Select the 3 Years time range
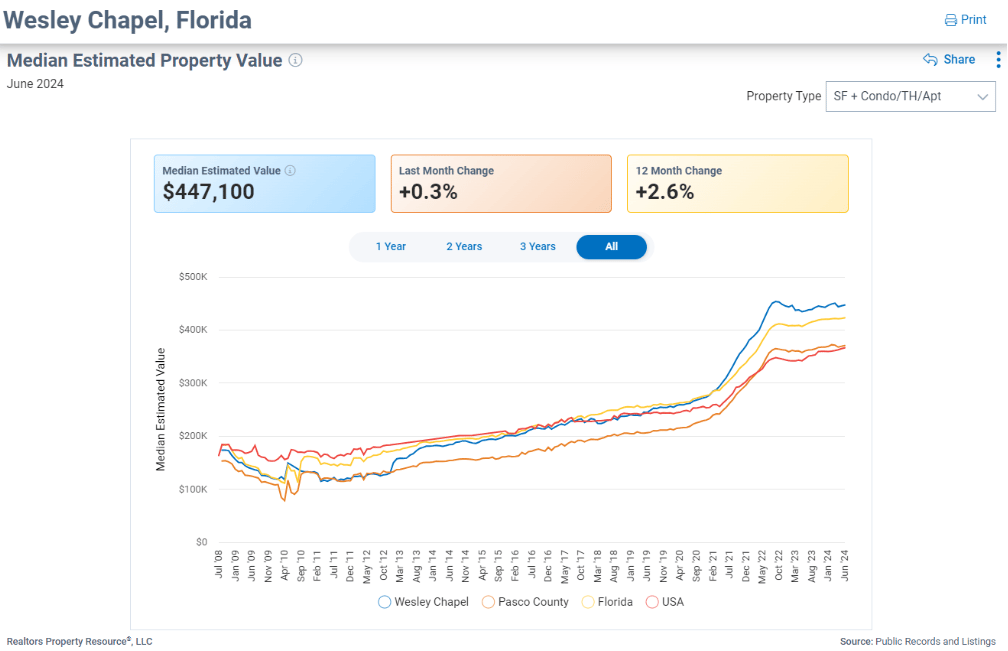The height and width of the screenshot is (651, 1008). tap(538, 247)
